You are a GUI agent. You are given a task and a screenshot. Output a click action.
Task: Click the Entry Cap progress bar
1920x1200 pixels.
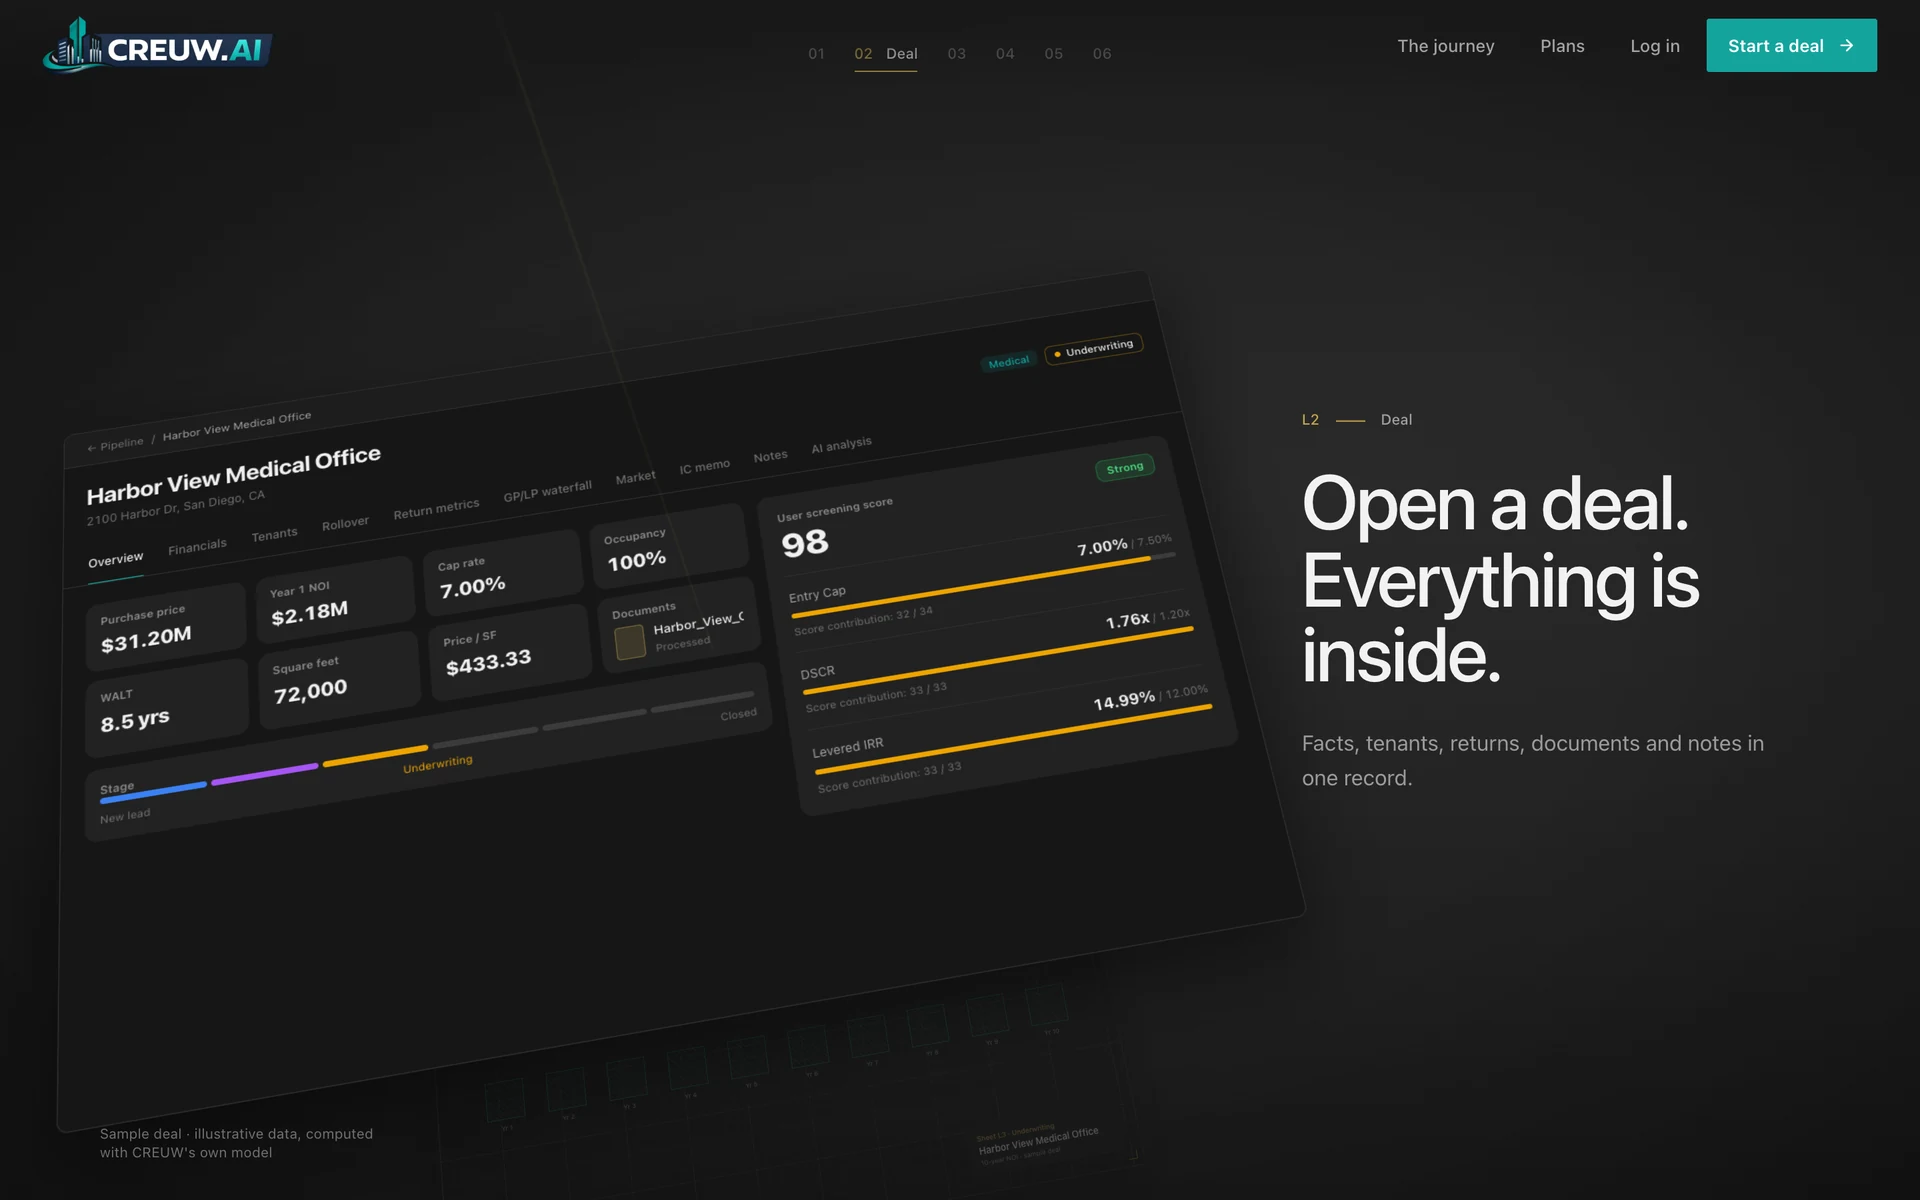click(x=982, y=586)
